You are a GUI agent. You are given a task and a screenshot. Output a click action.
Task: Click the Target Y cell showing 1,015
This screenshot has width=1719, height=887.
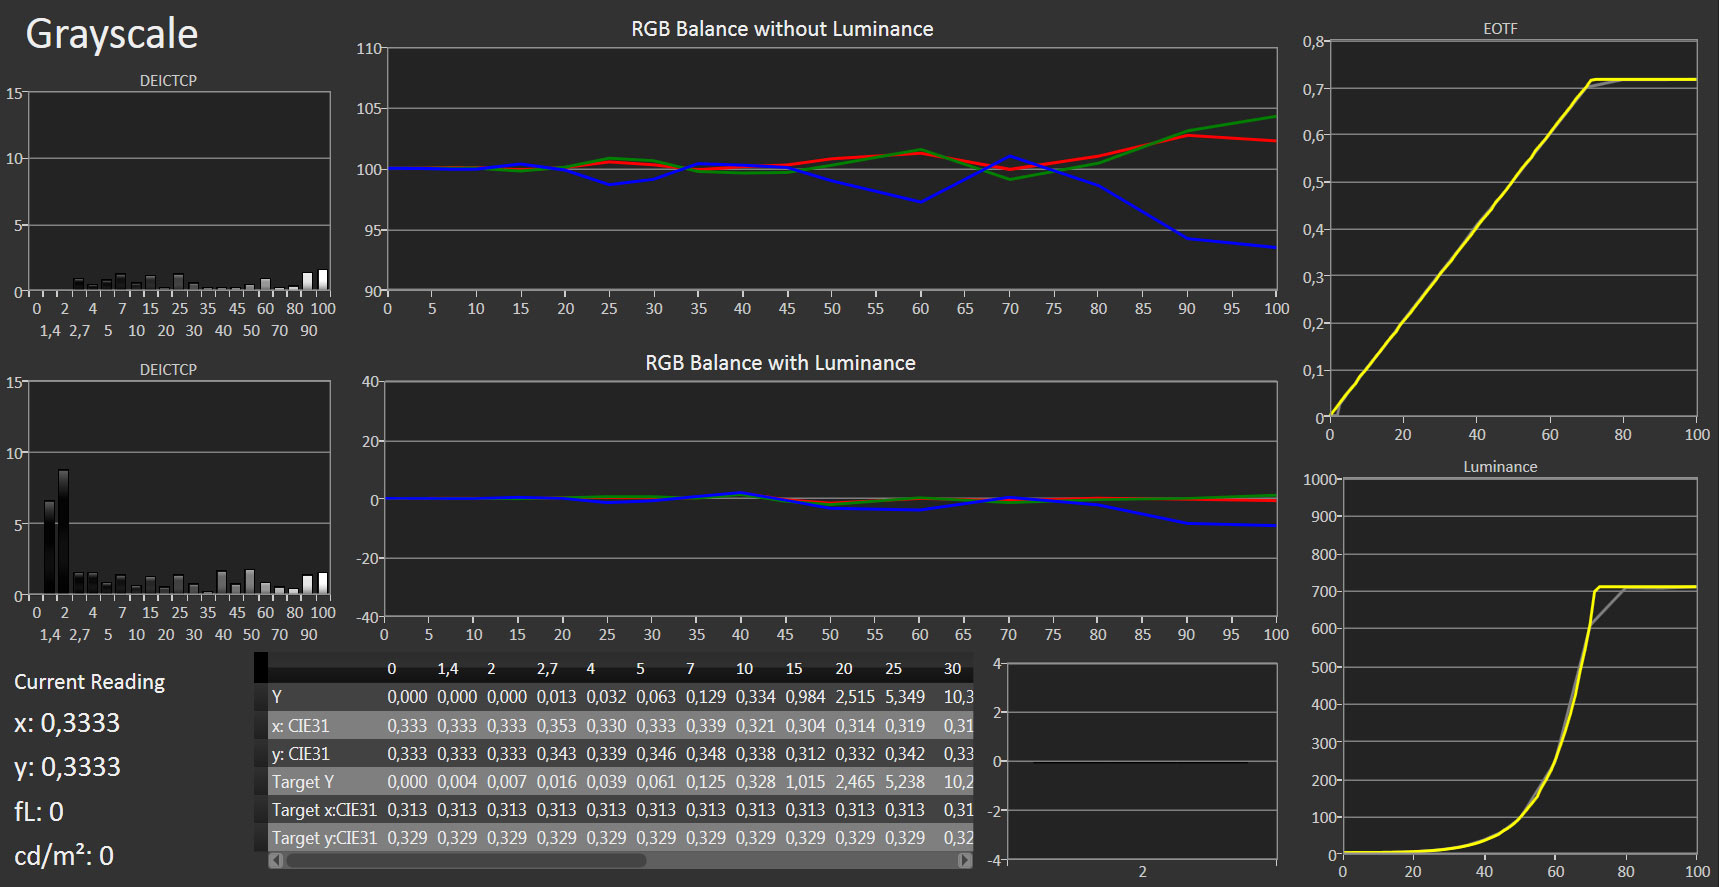click(x=805, y=782)
